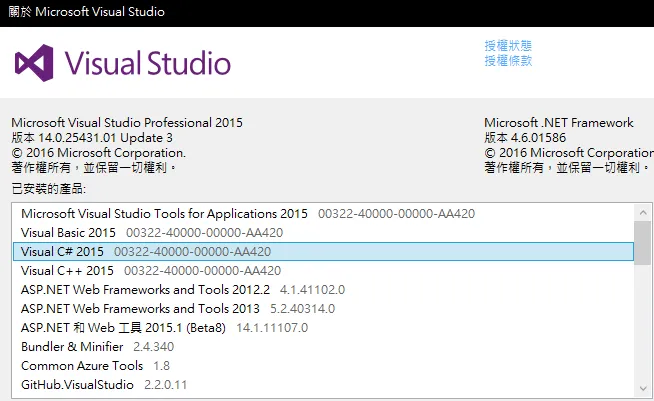Viewport: 654px width, 401px height.
Task: Select ASP.NET Web Frameworks and Tools 2012.2 row
Action: [323, 290]
